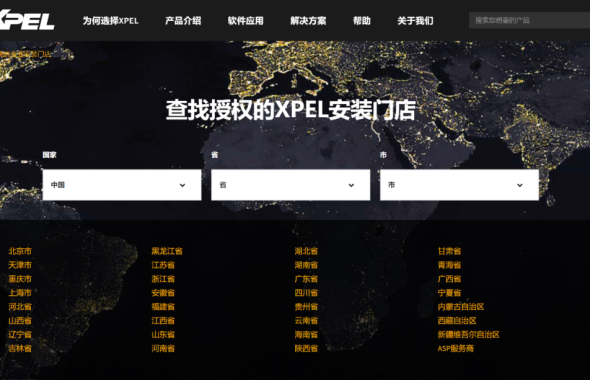Open the 帮助 menu
Screen dimensions: 590x380
362,21
